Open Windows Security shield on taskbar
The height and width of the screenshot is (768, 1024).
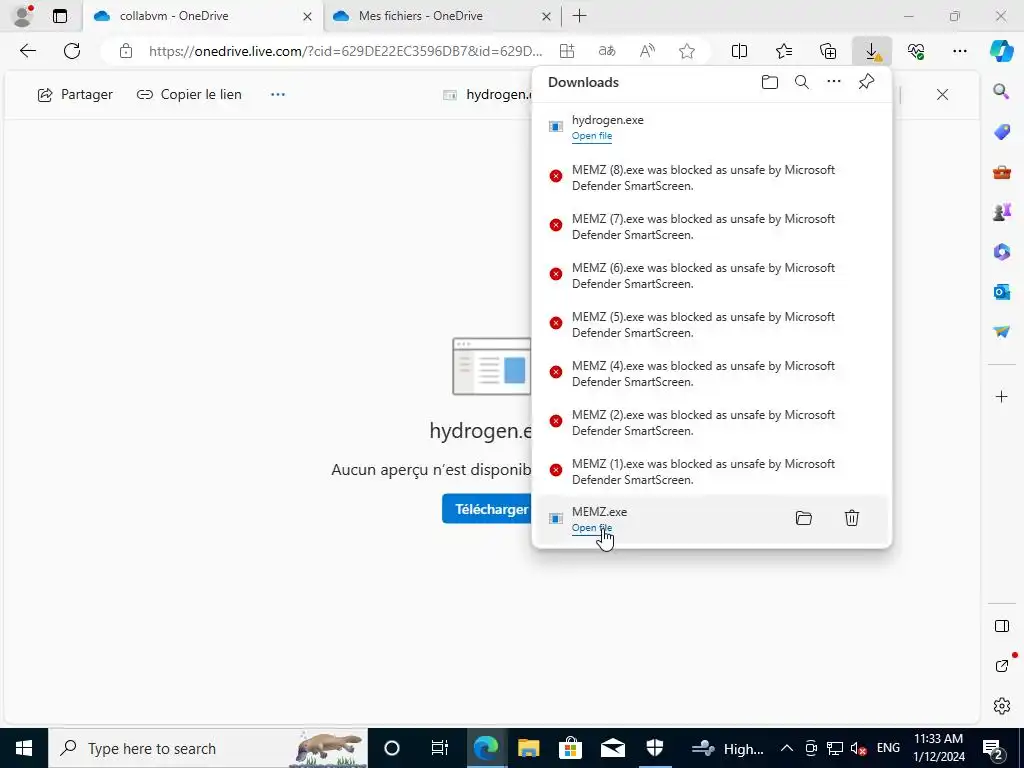coord(654,748)
